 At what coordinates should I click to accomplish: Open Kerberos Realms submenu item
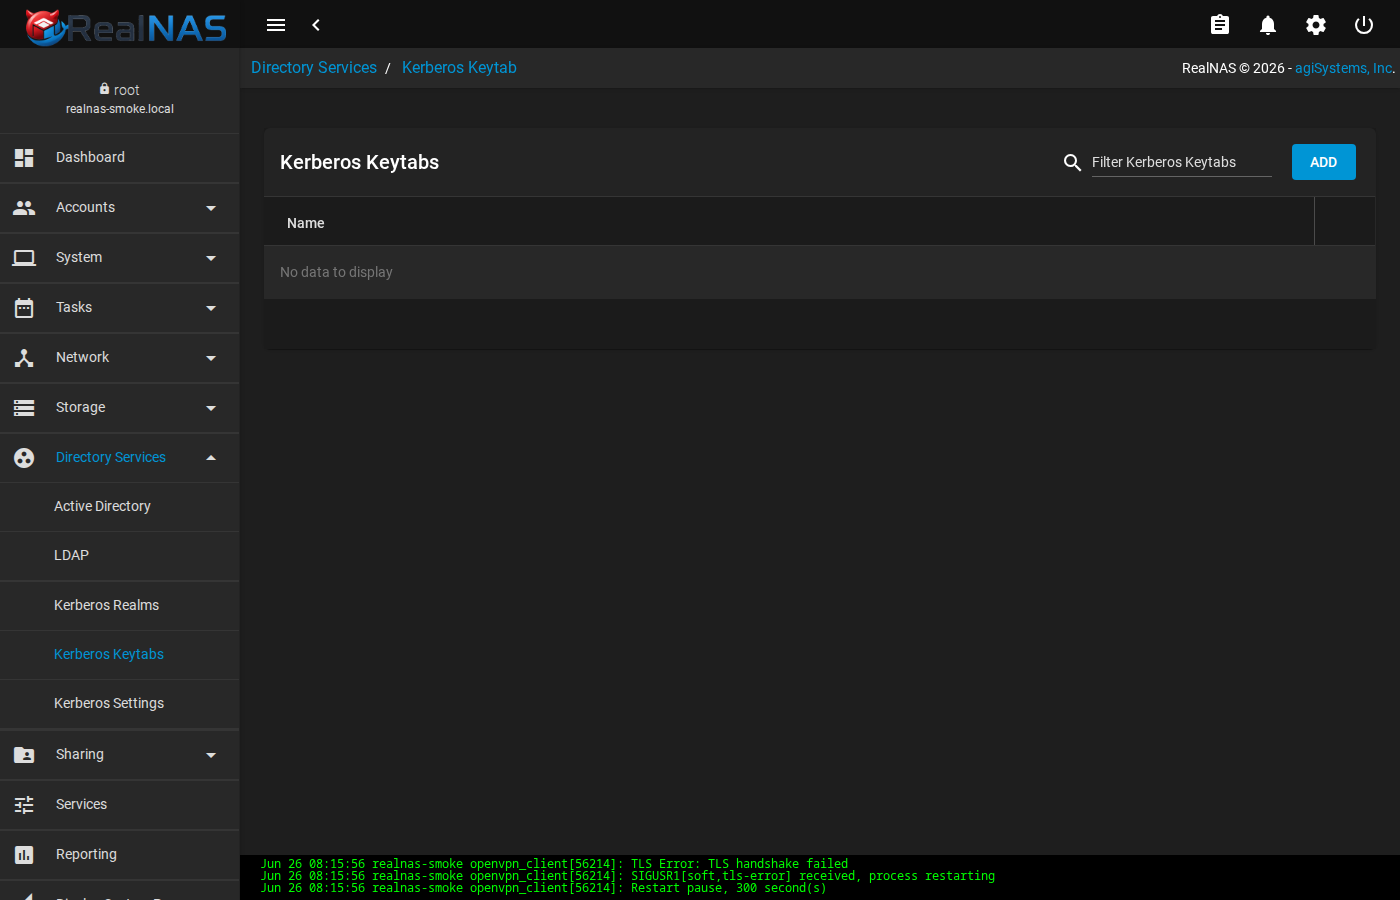coord(120,606)
